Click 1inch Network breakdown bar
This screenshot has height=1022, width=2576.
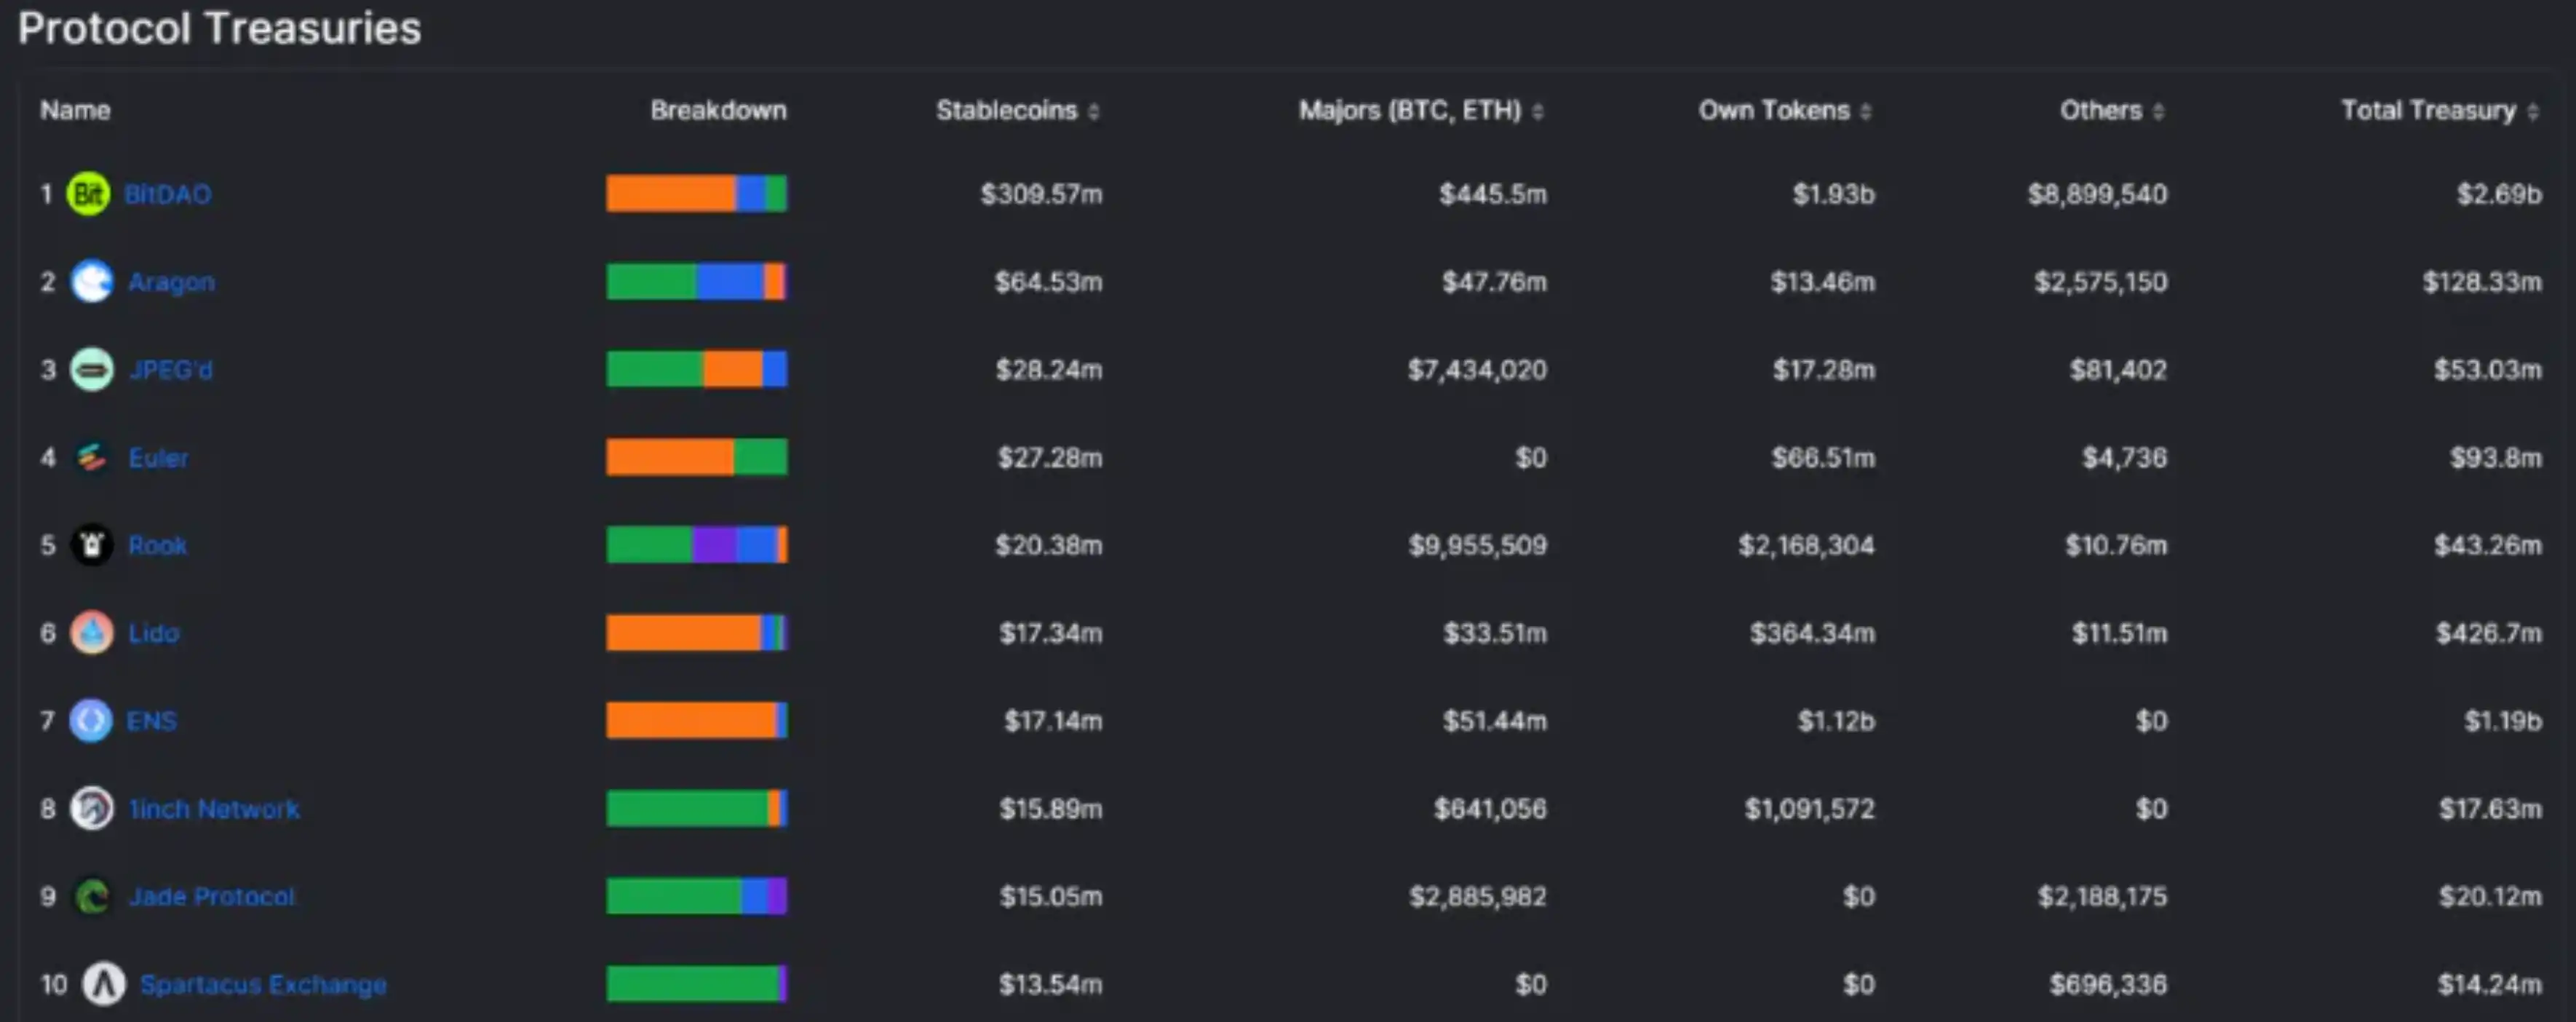(697, 809)
